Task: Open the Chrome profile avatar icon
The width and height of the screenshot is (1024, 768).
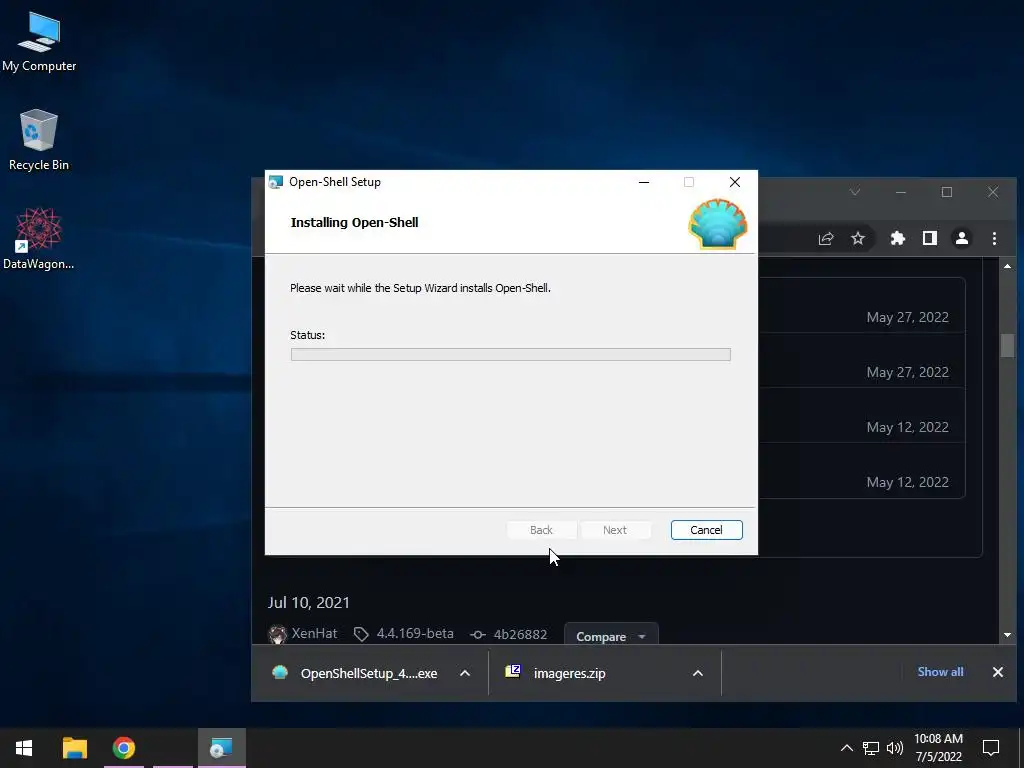Action: click(962, 238)
